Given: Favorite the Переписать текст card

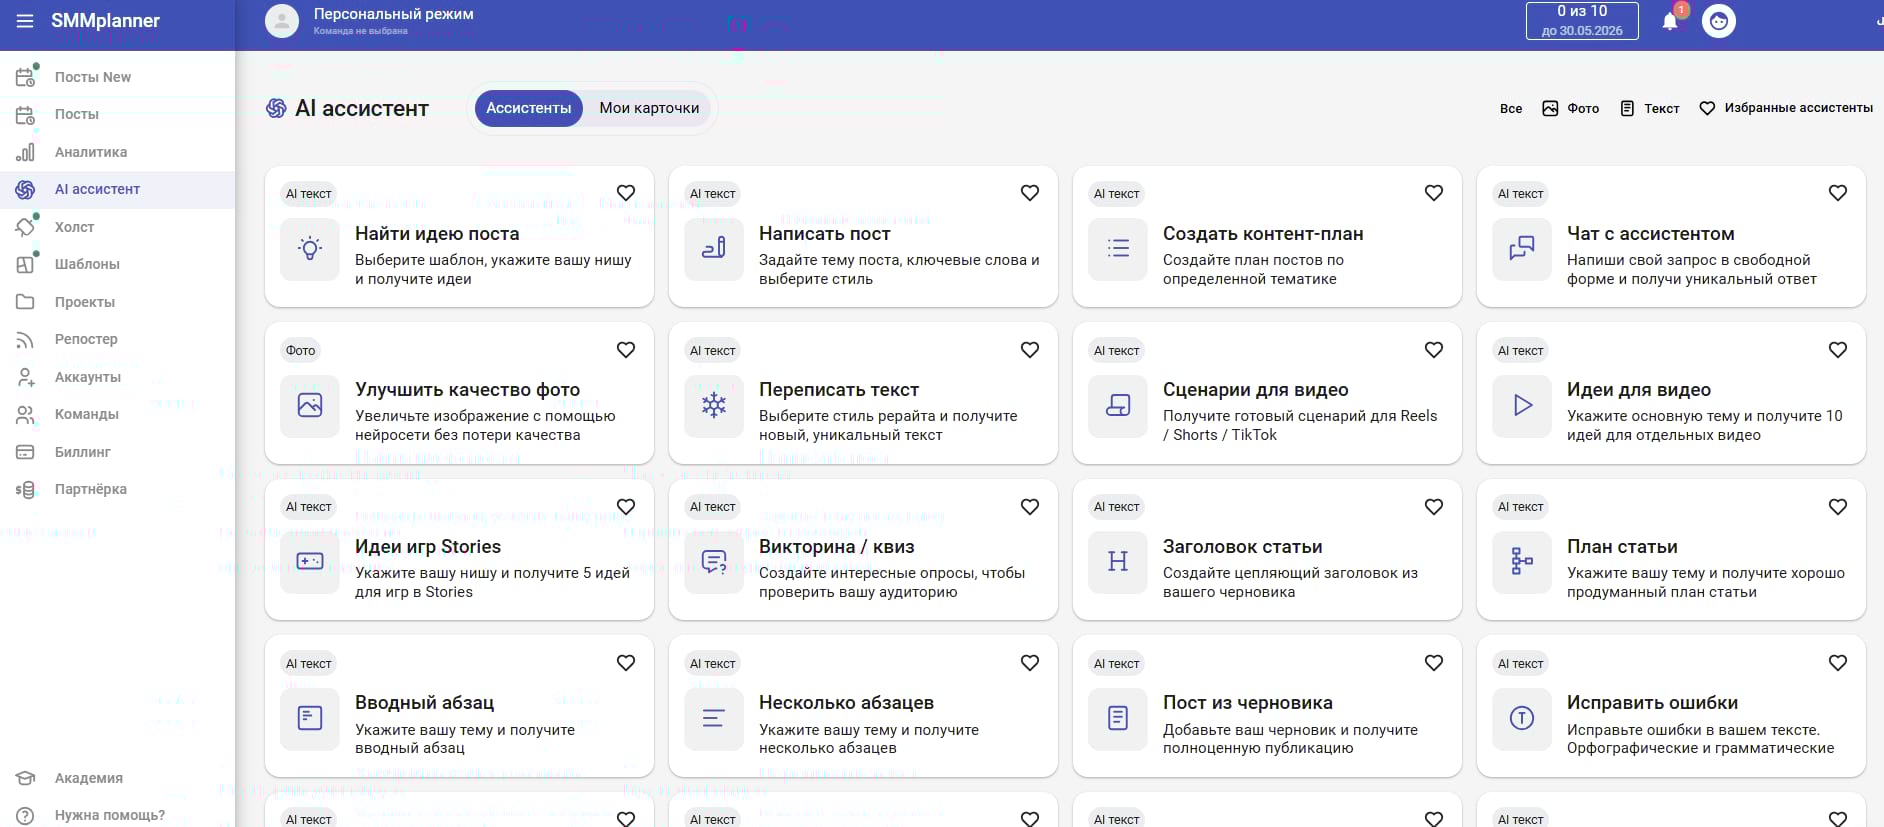Looking at the screenshot, I should tap(1030, 350).
